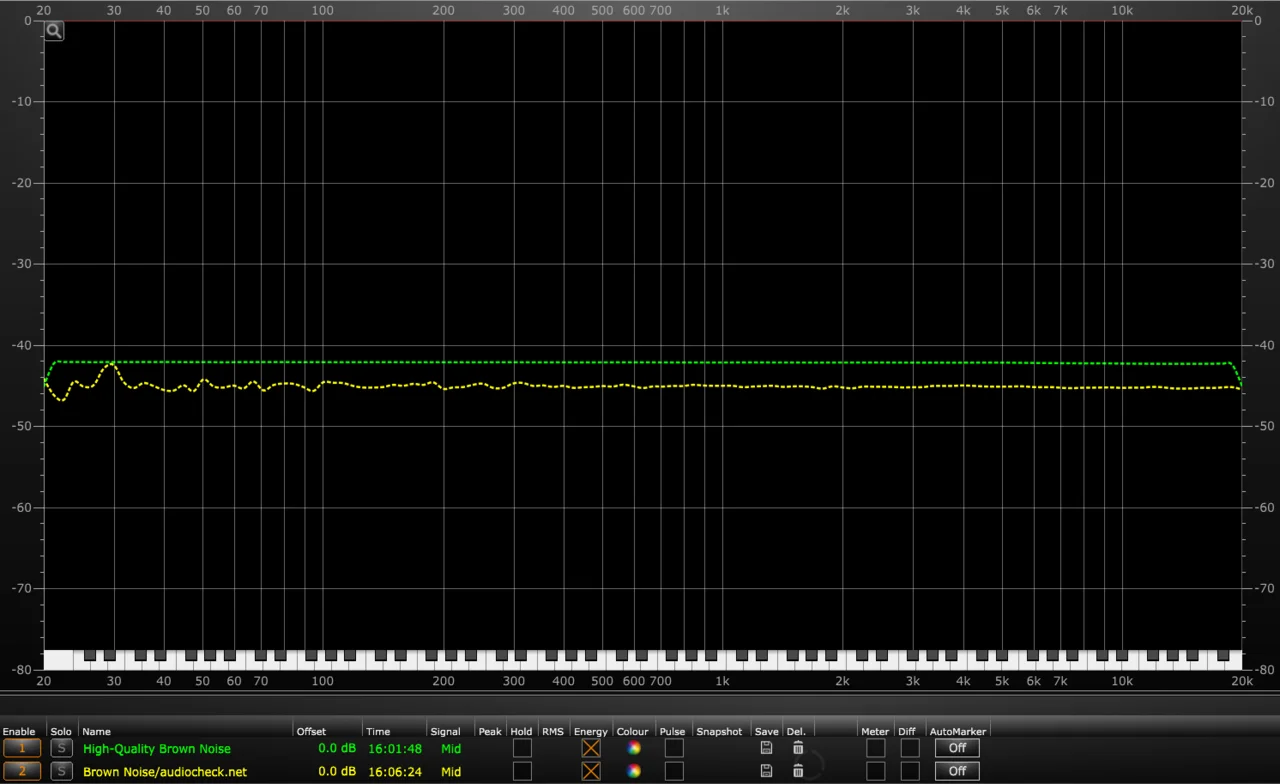Image resolution: width=1280 pixels, height=784 pixels.
Task: Delete the Brown Noise/audiocheck.net trace
Action: pyautogui.click(x=798, y=771)
